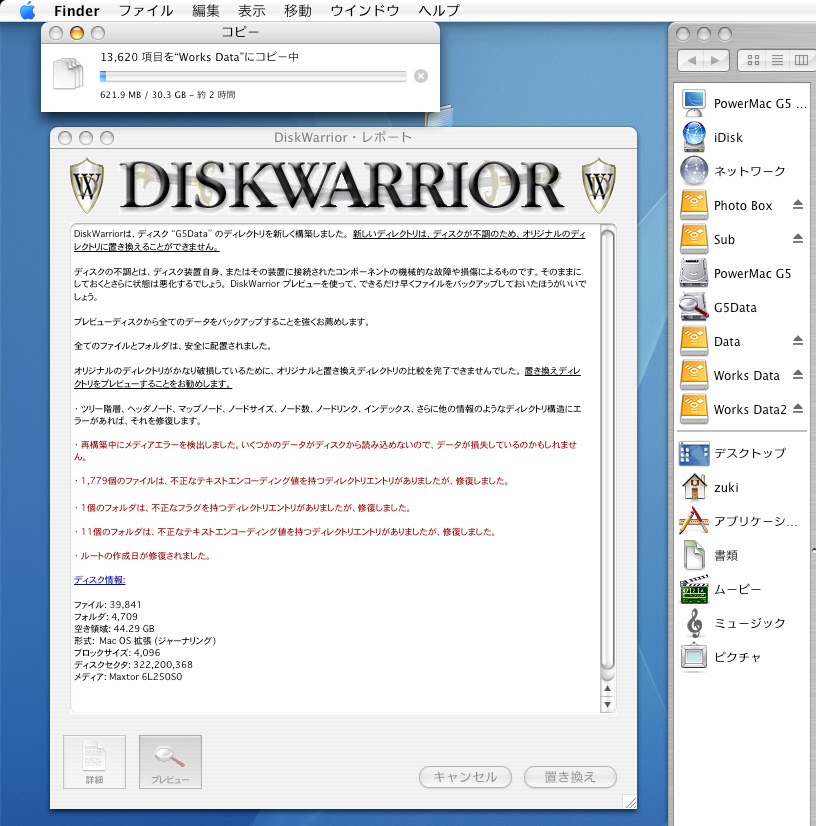Open the ヘルプ menu
Viewport: 816px width, 826px height.
(439, 11)
